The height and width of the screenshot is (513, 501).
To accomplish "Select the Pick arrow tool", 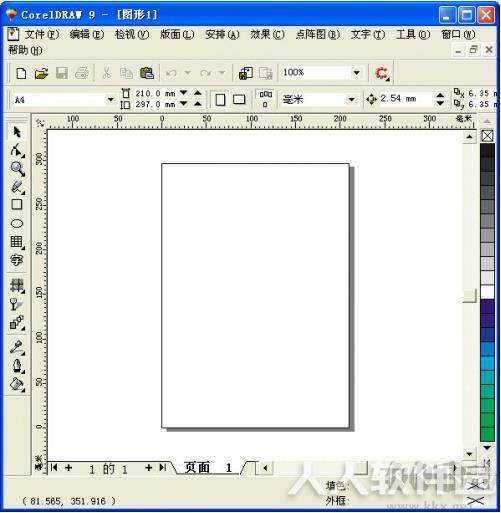I will pyautogui.click(x=17, y=132).
